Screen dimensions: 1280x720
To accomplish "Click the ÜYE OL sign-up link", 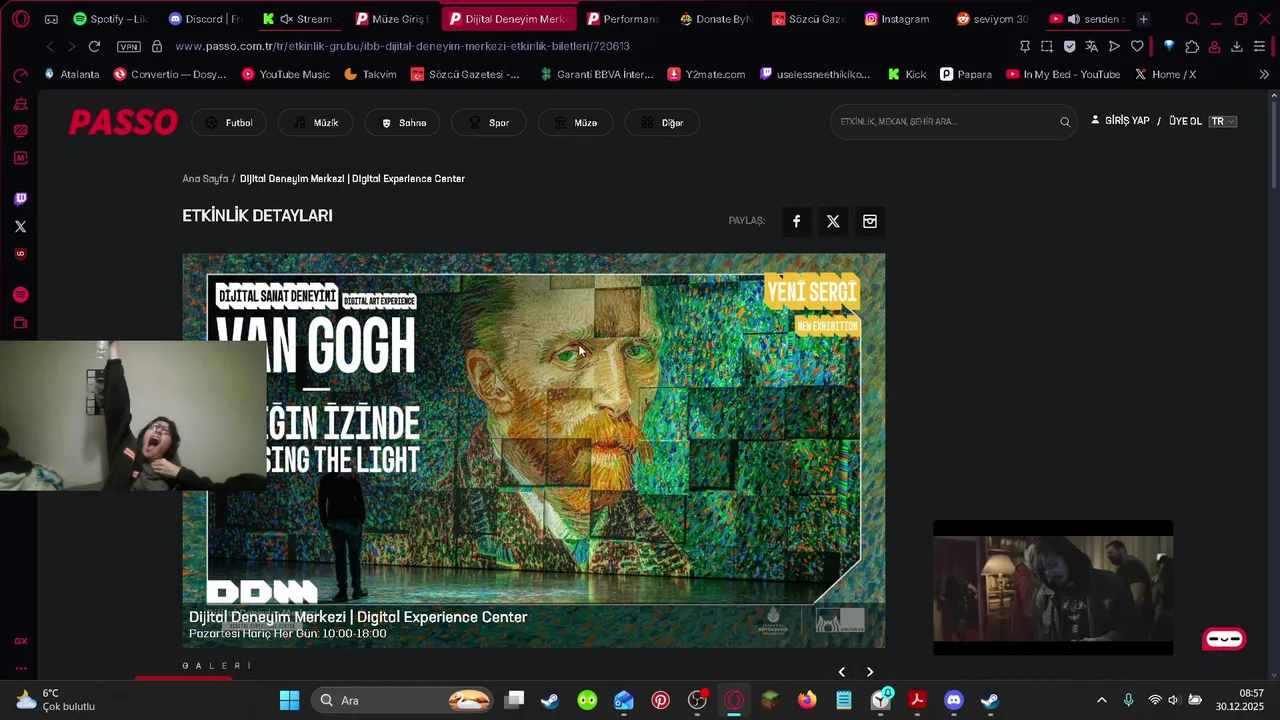I will (1185, 121).
